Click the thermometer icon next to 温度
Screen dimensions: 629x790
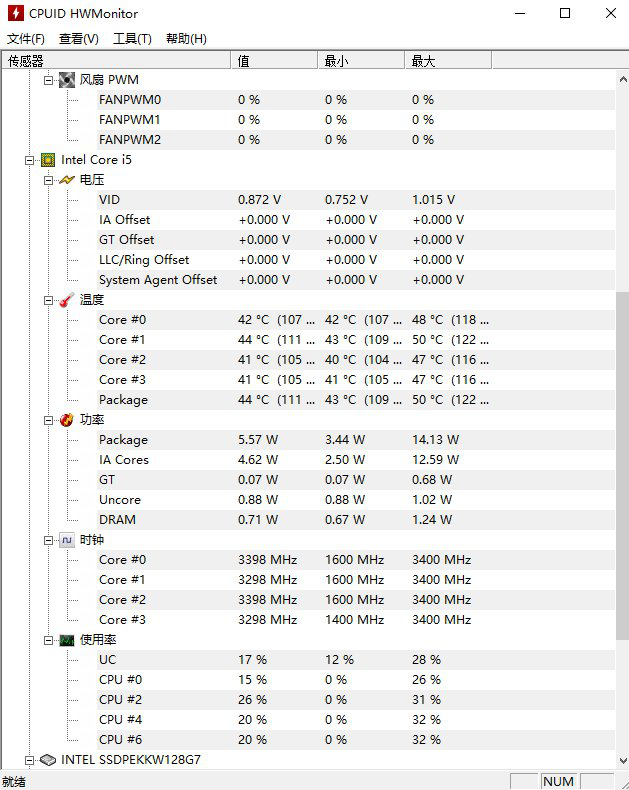67,300
